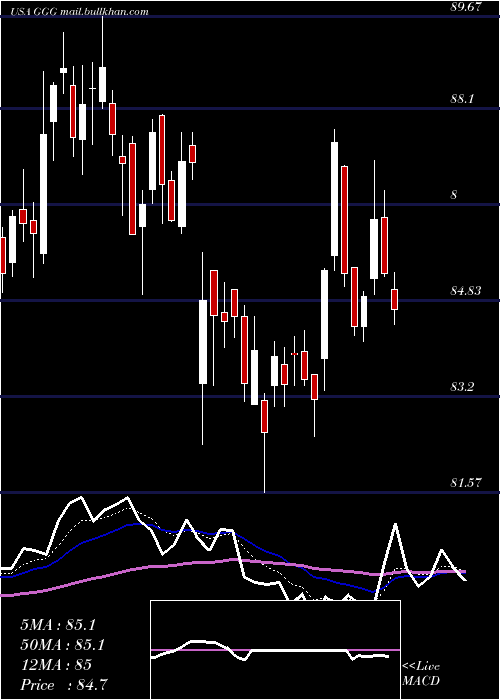
Task: Click the 'USA GGG mail.bullkhan.com' header text
Action: pyautogui.click(x=79, y=12)
